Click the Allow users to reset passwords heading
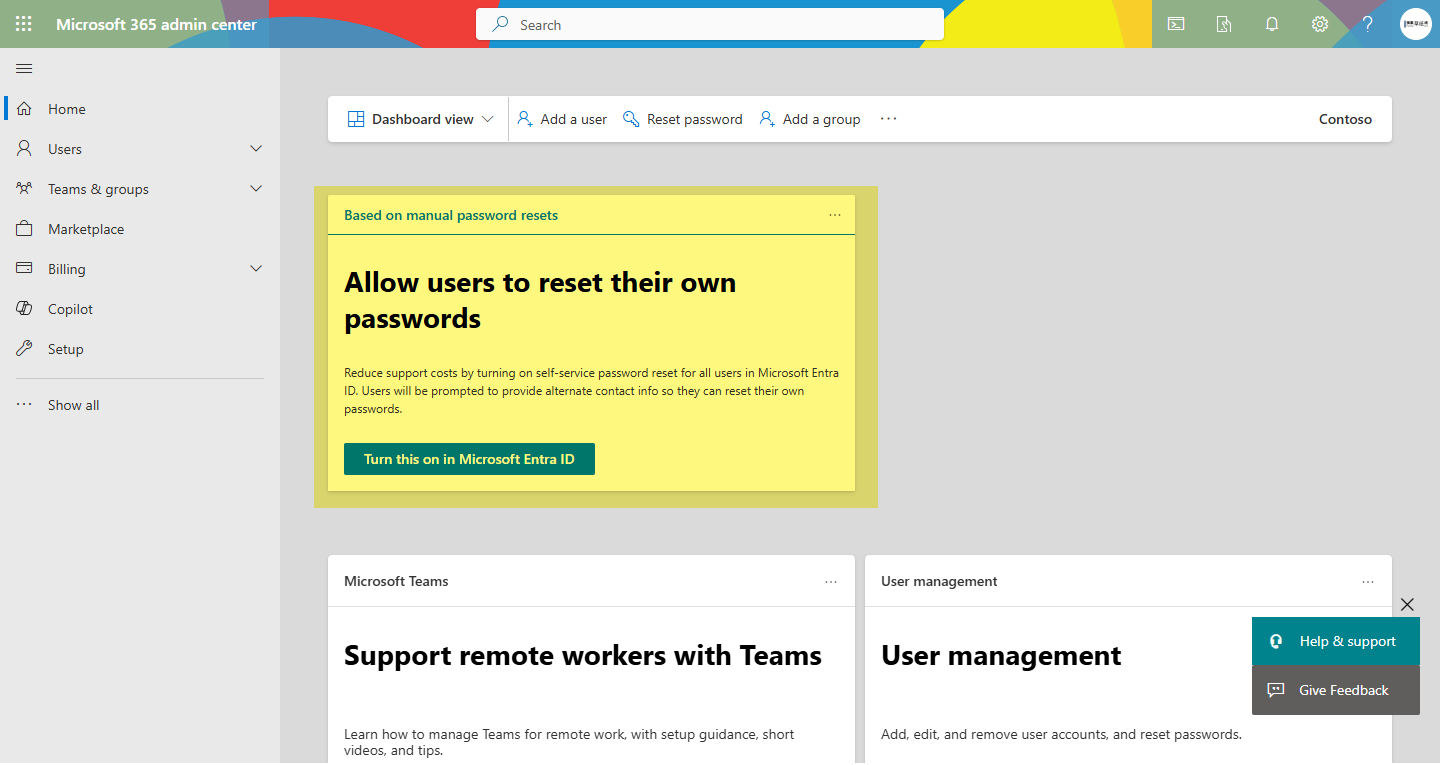 click(x=540, y=300)
